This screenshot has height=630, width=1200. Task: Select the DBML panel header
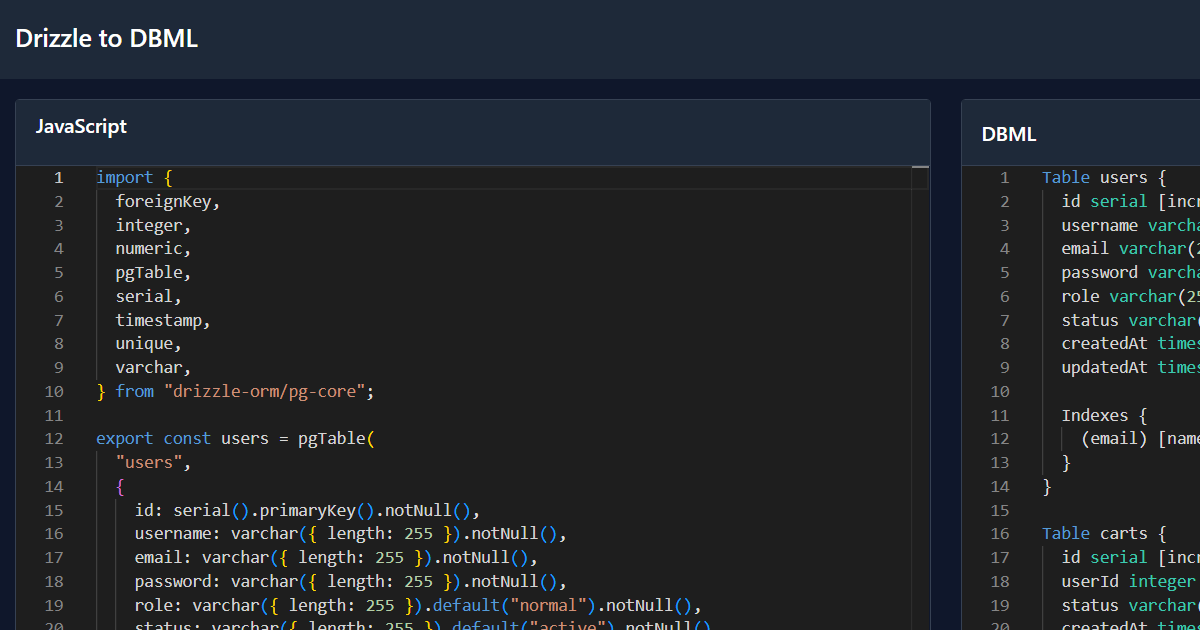[x=1009, y=134]
